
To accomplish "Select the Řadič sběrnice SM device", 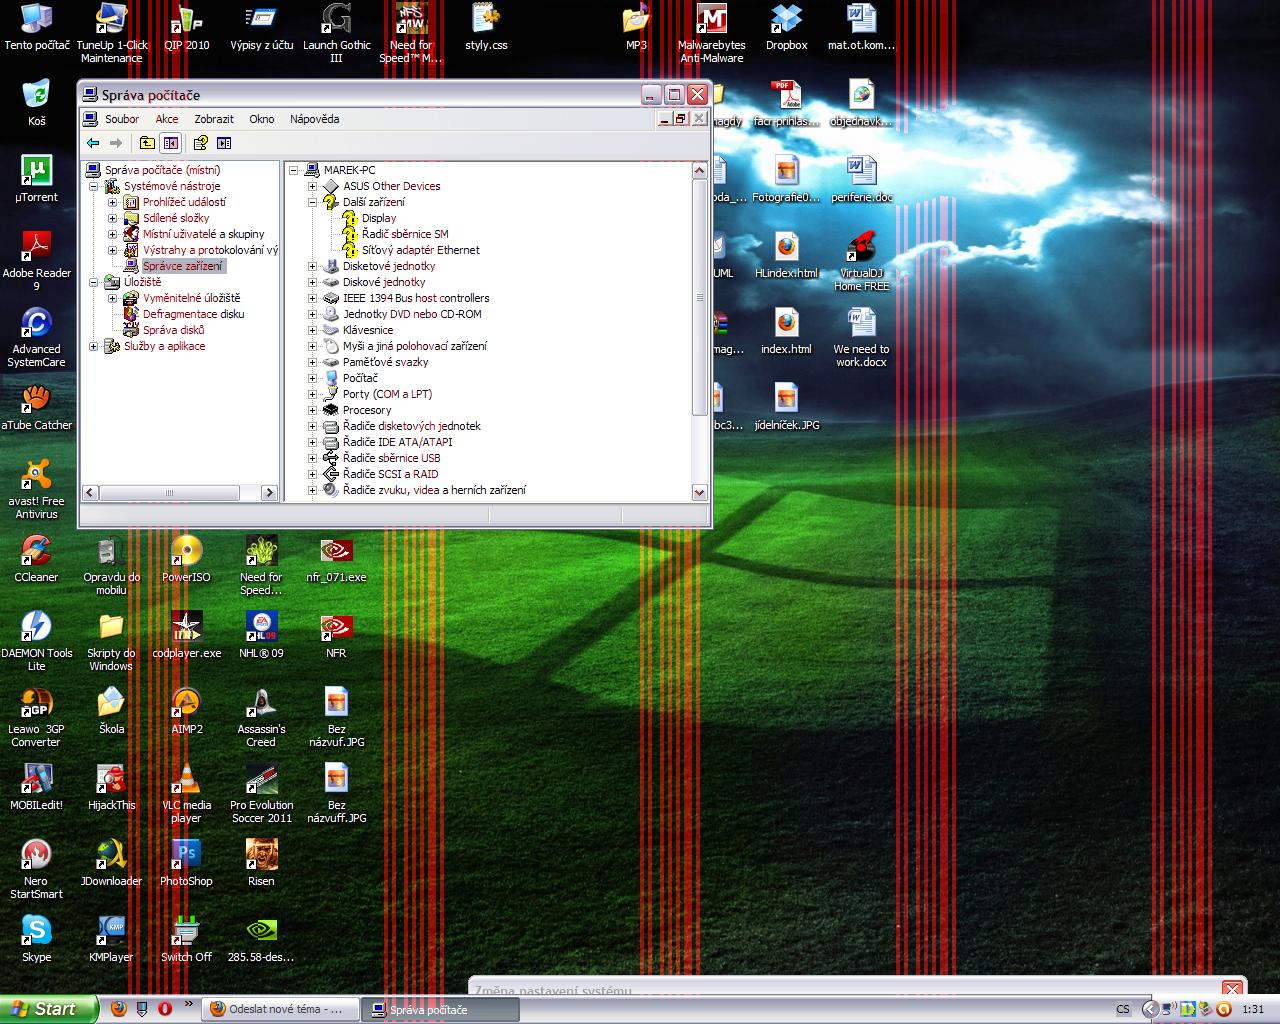I will click(404, 234).
